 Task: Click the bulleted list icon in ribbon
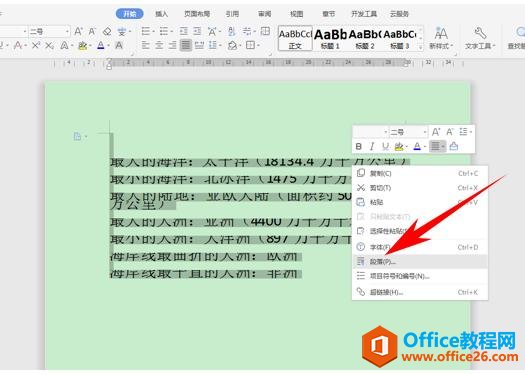tap(146, 32)
